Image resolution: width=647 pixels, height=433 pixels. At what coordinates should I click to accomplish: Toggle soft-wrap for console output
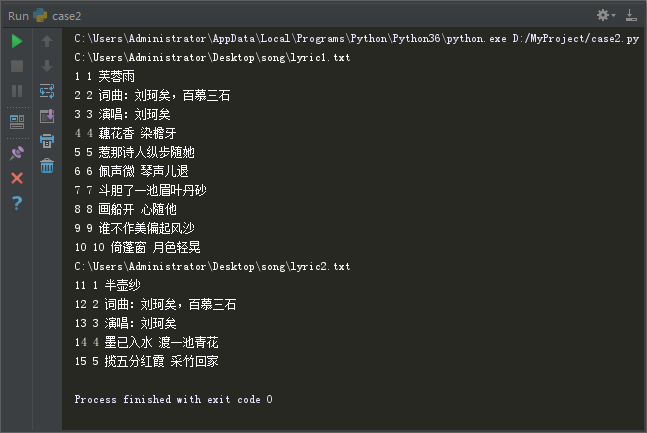[x=47, y=91]
